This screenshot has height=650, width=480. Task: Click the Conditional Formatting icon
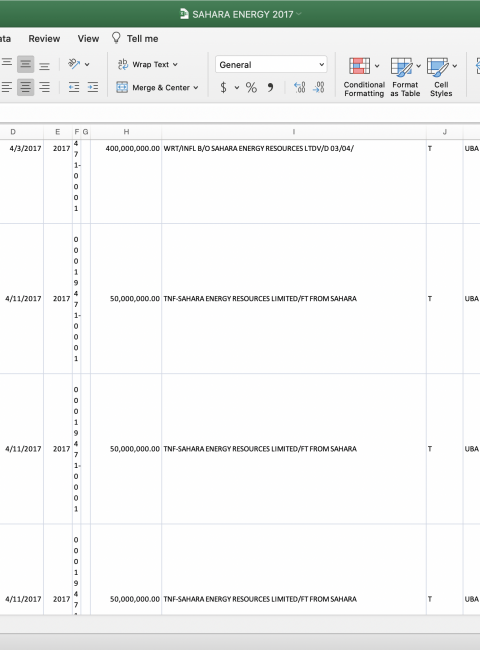[x=359, y=66]
